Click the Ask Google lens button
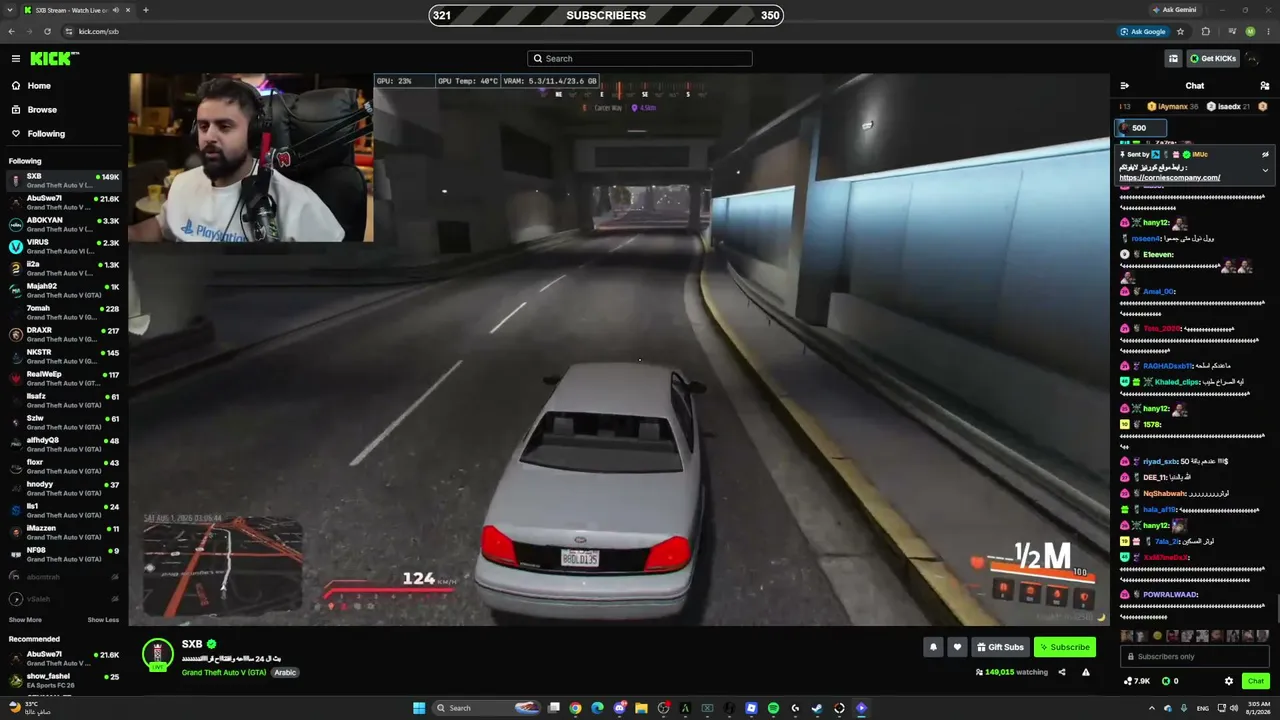The height and width of the screenshot is (720, 1280). pyautogui.click(x=1143, y=32)
